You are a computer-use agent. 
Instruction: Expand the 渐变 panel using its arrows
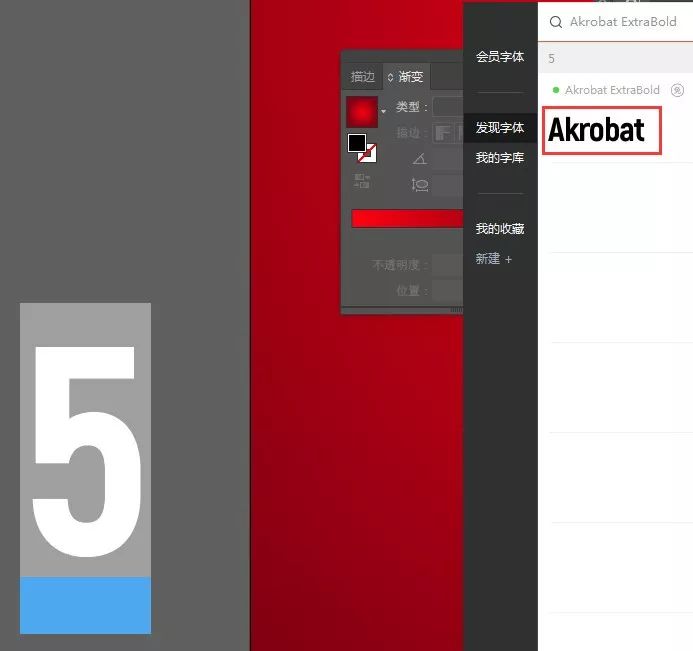(x=390, y=77)
